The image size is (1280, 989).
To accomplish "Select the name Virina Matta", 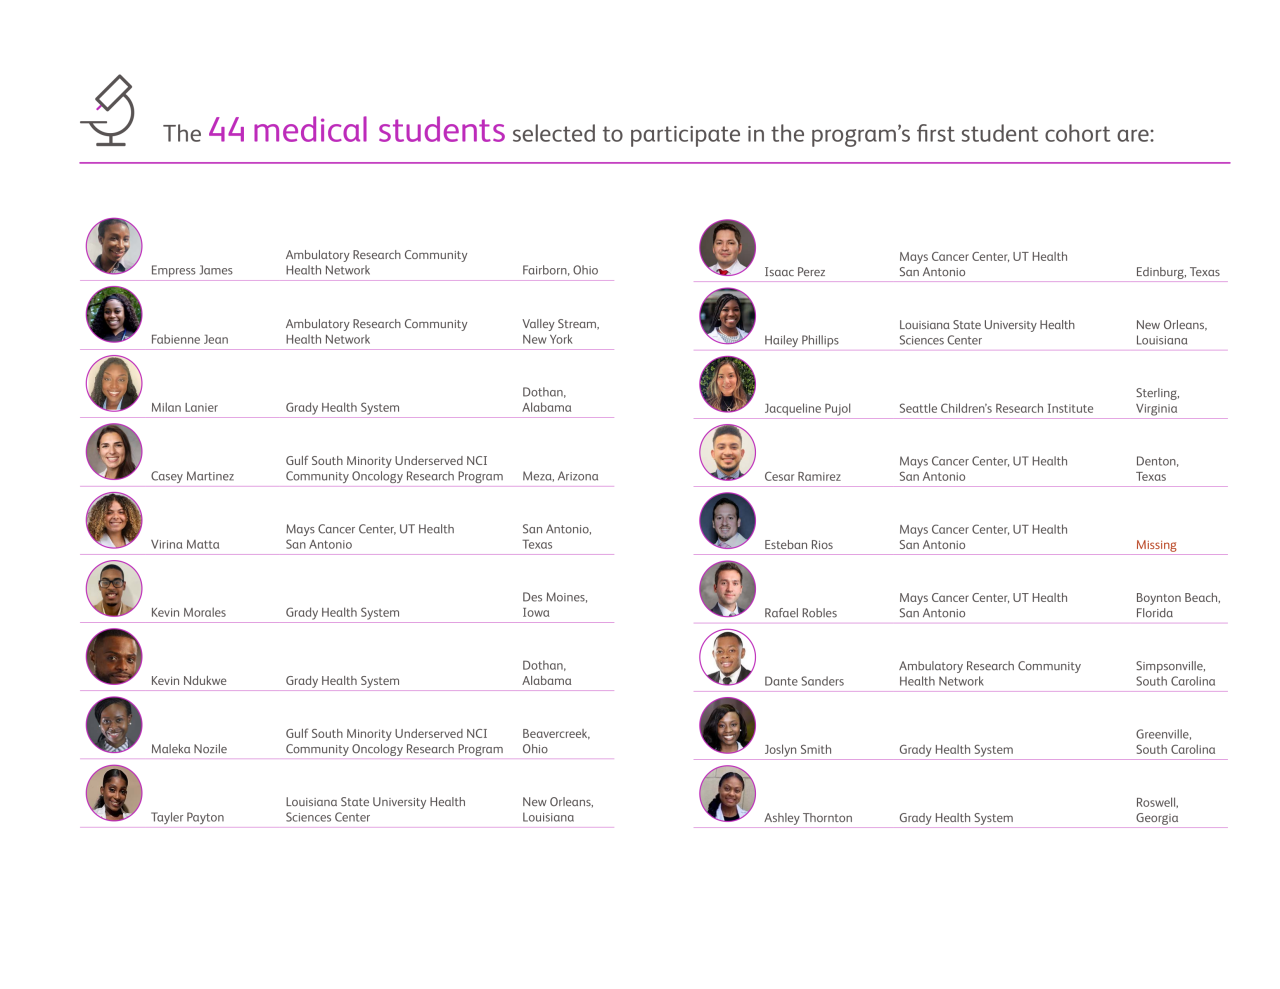I will coord(185,544).
